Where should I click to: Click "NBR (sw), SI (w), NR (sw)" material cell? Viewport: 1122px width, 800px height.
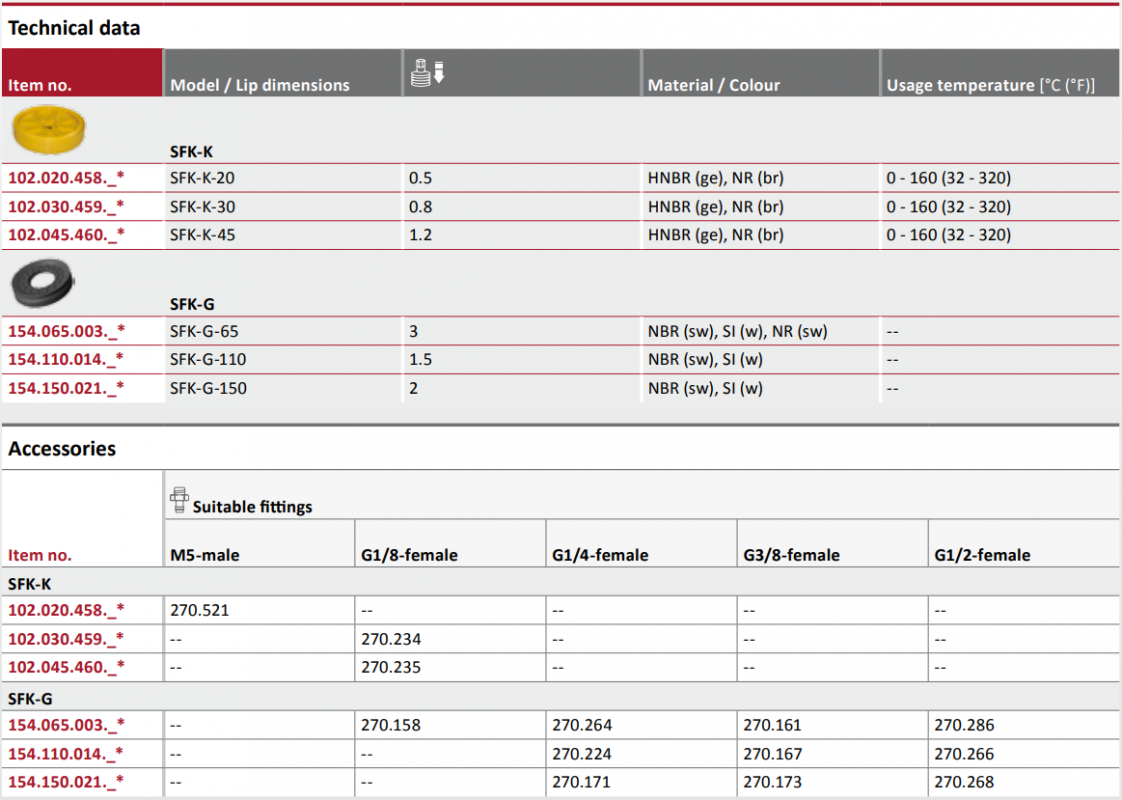point(737,331)
